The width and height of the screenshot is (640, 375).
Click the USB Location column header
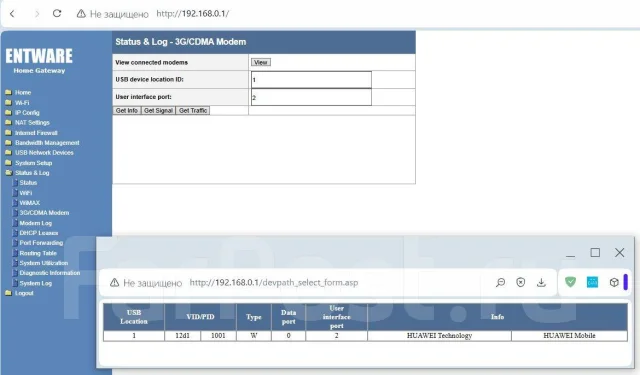[134, 317]
